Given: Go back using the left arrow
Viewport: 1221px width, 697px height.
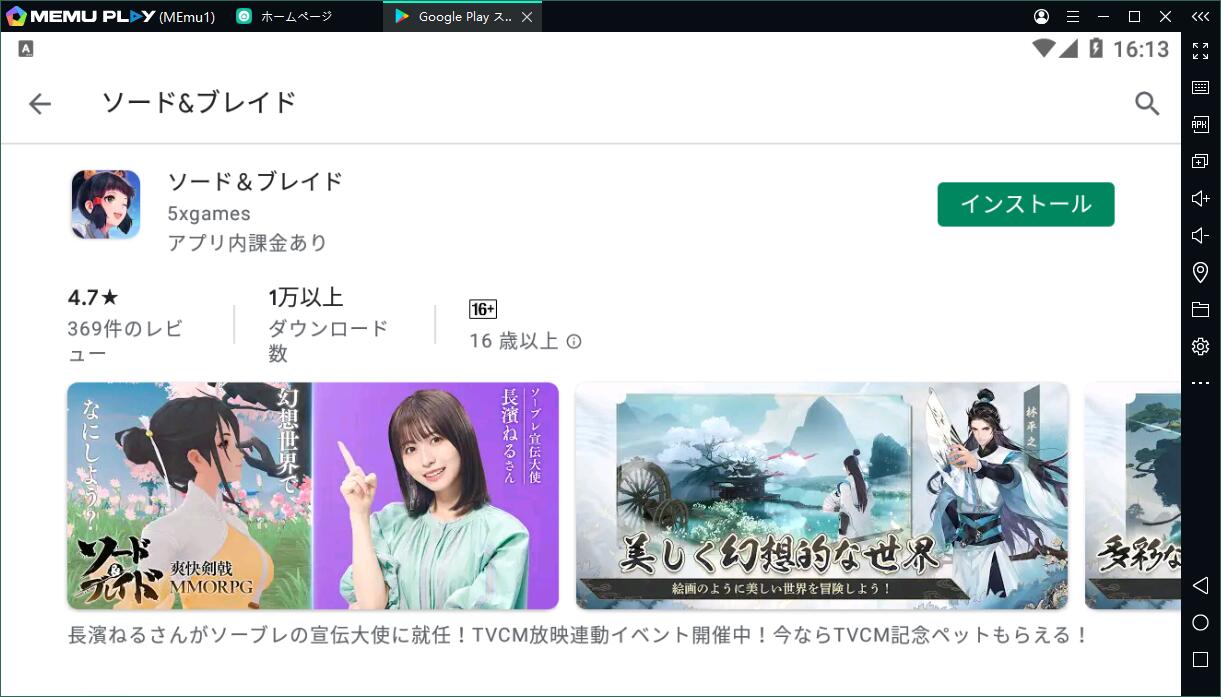Looking at the screenshot, I should click(x=40, y=103).
